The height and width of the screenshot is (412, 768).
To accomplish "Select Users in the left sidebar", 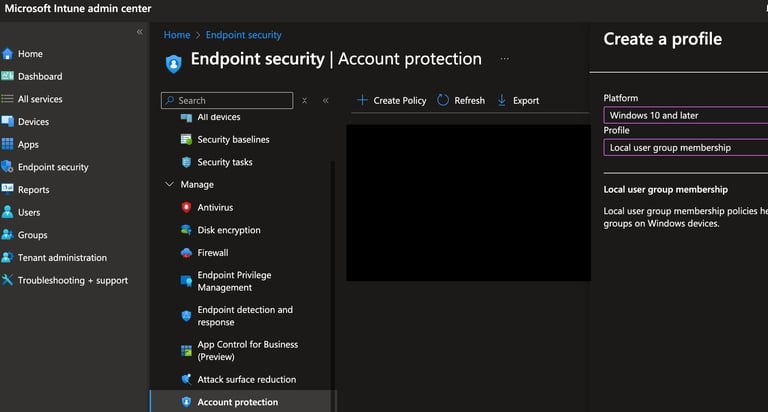I will [x=29, y=212].
